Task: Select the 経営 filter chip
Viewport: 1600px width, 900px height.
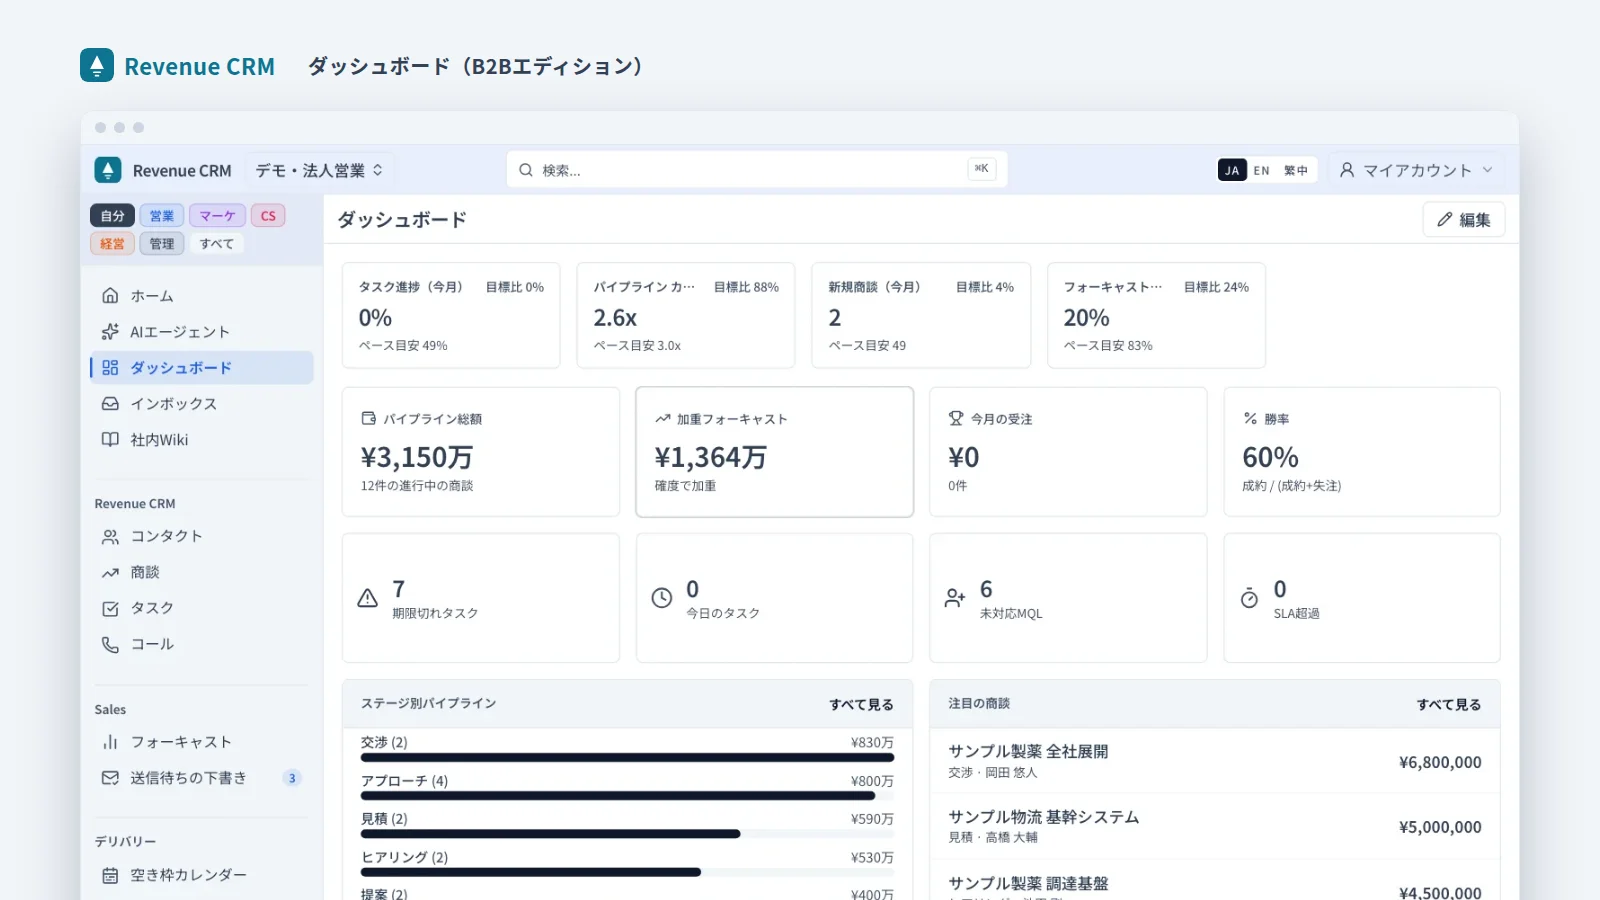Action: [113, 244]
